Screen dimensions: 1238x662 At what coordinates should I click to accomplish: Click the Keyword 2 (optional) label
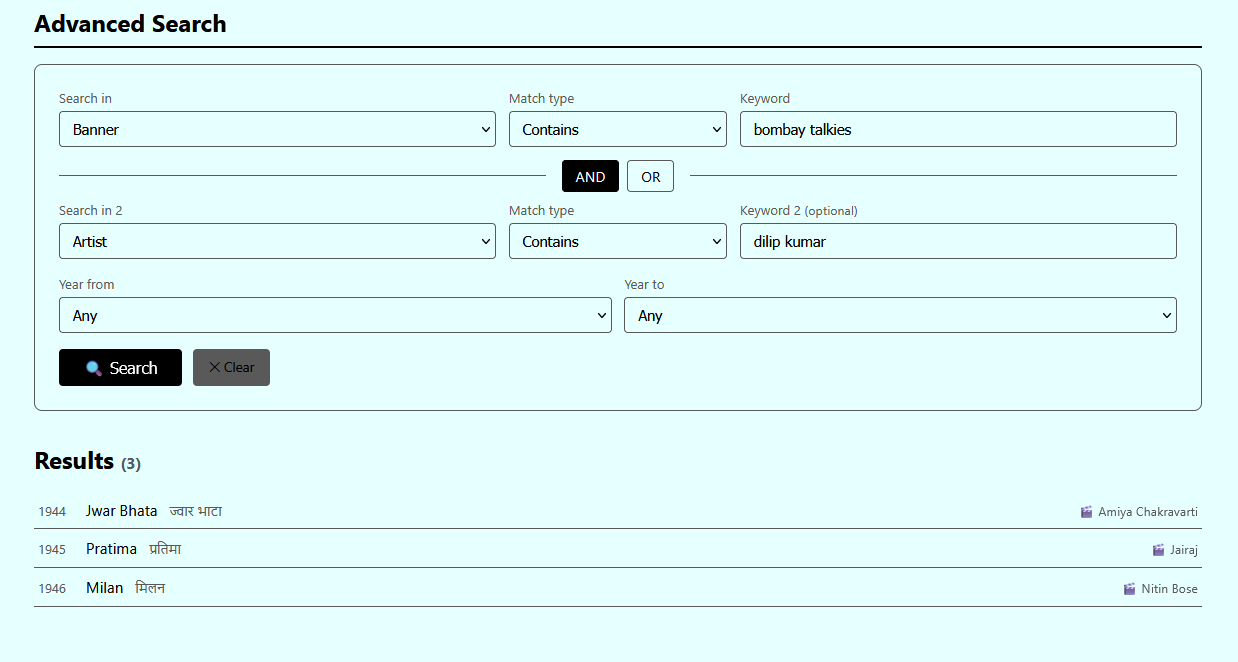click(x=799, y=211)
